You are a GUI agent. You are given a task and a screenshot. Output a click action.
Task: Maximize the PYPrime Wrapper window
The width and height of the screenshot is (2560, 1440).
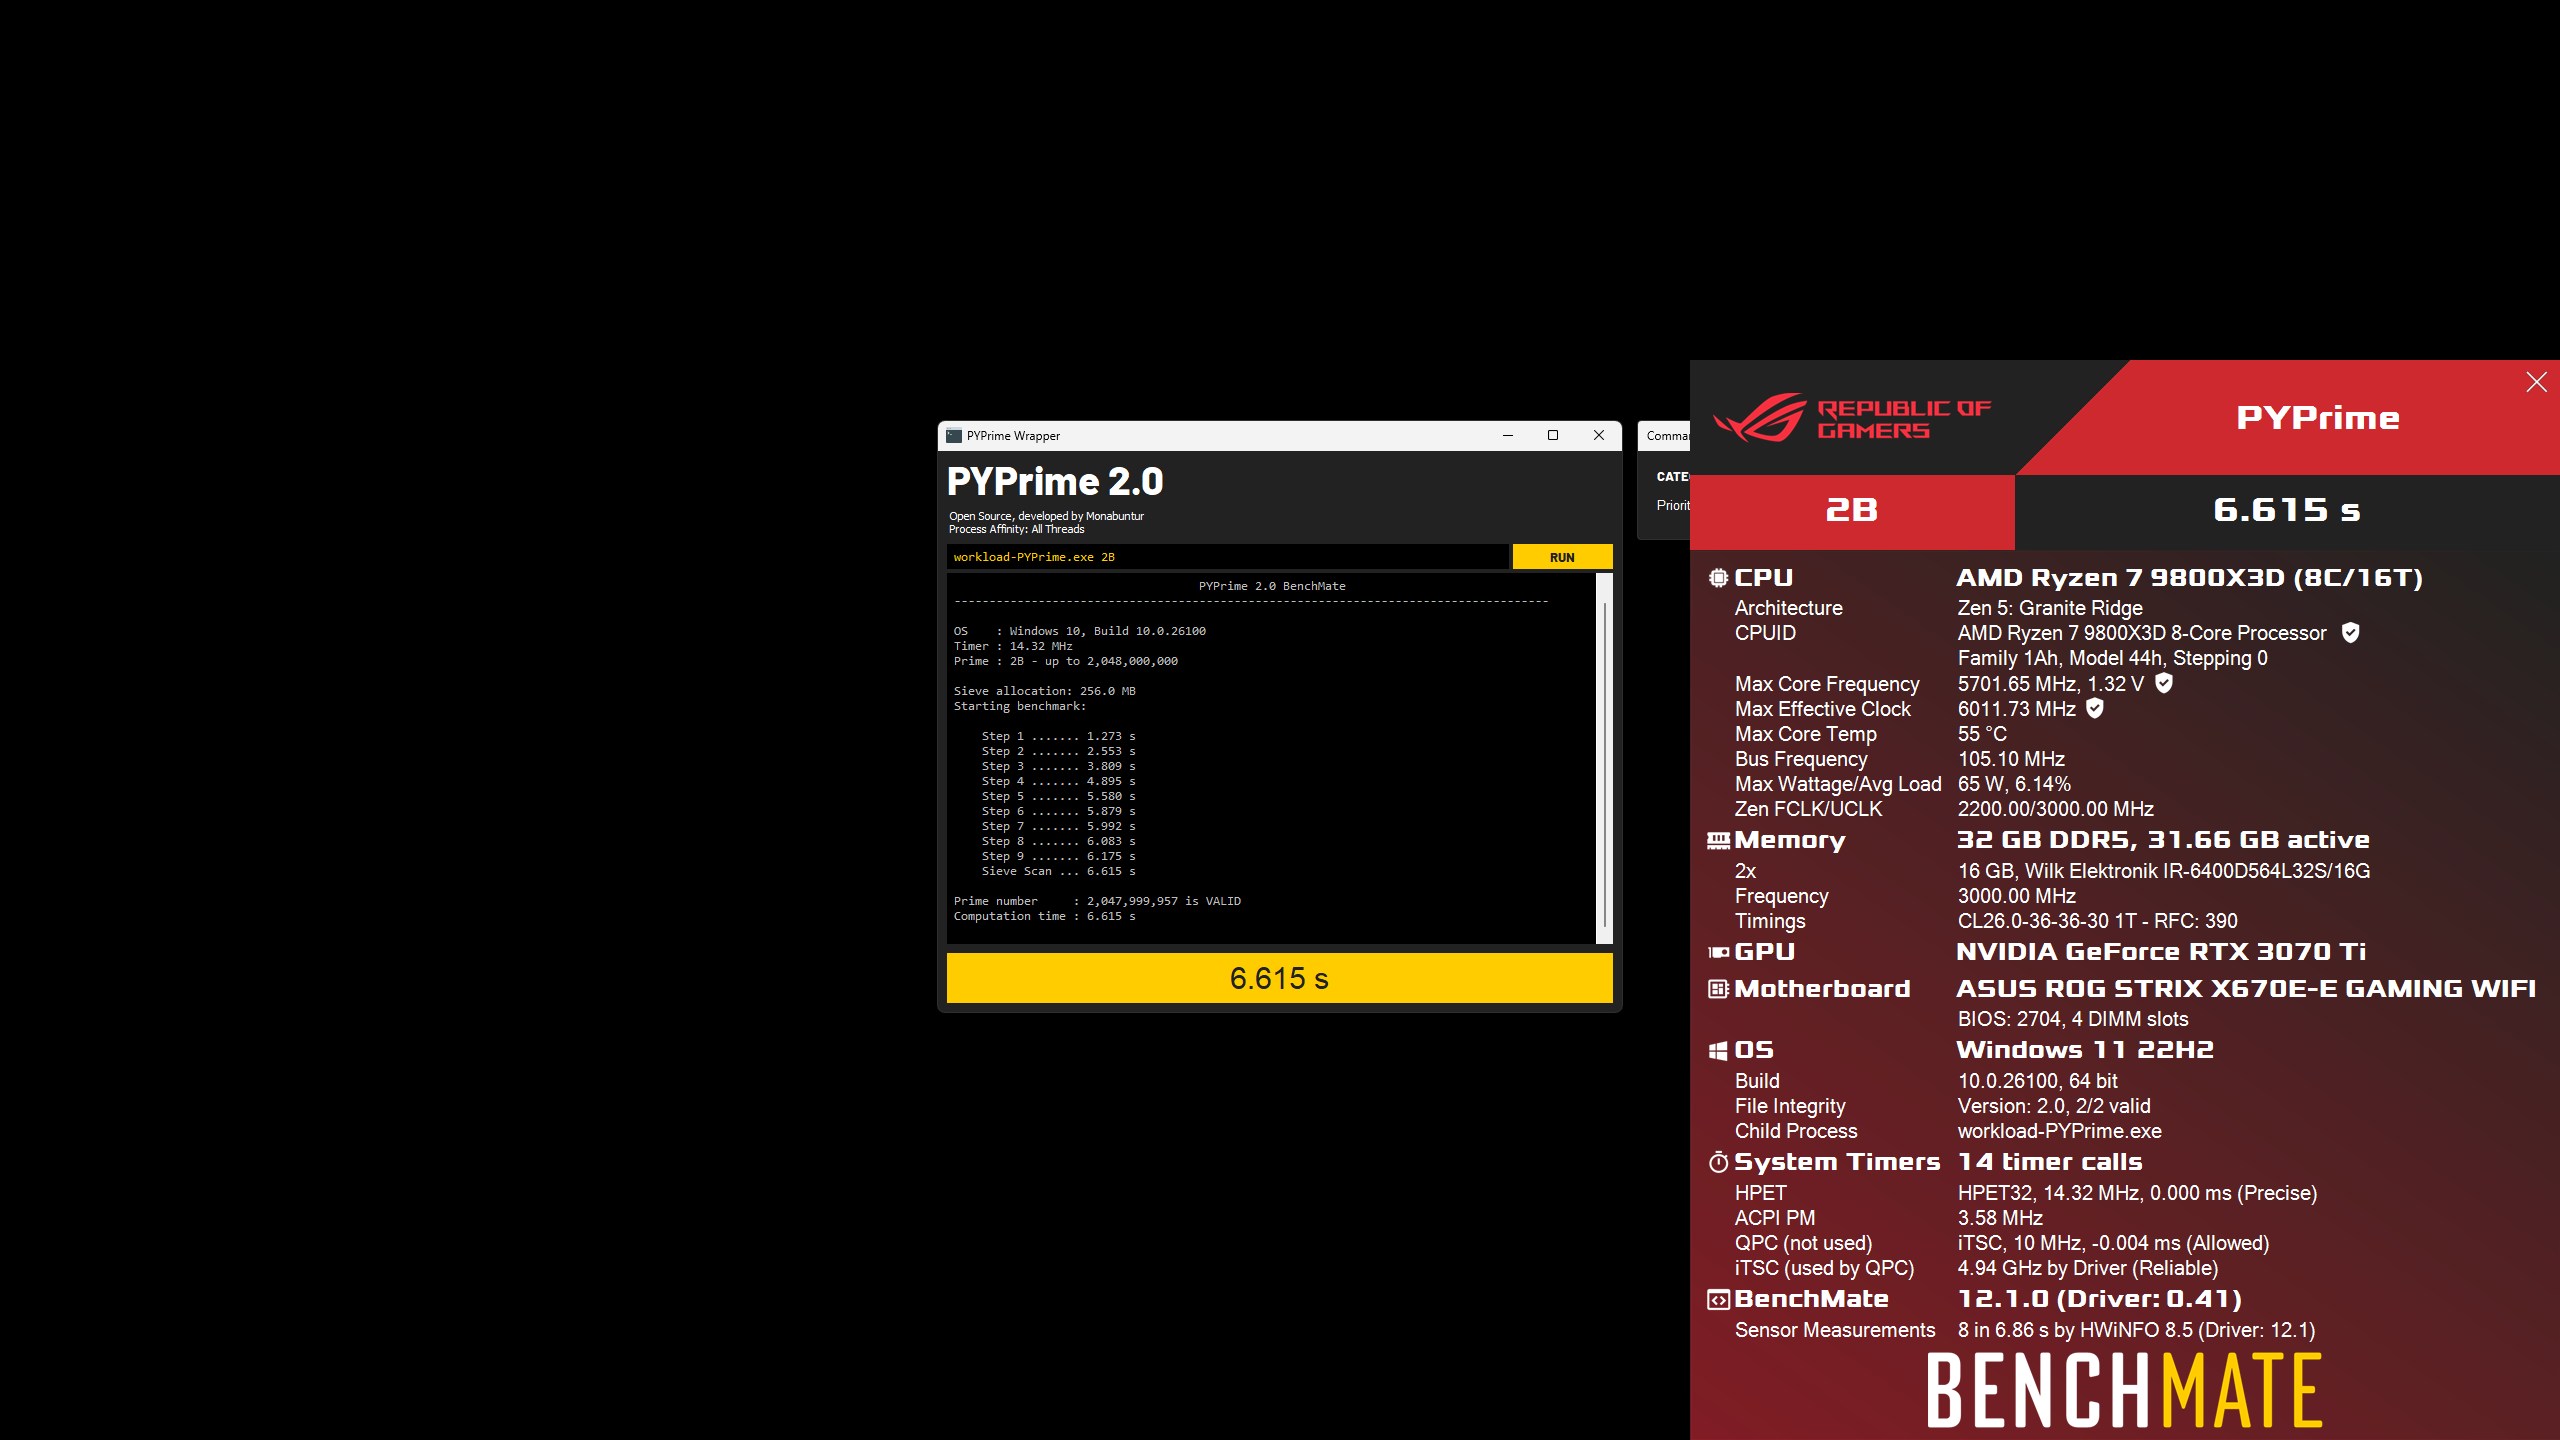coord(1553,435)
